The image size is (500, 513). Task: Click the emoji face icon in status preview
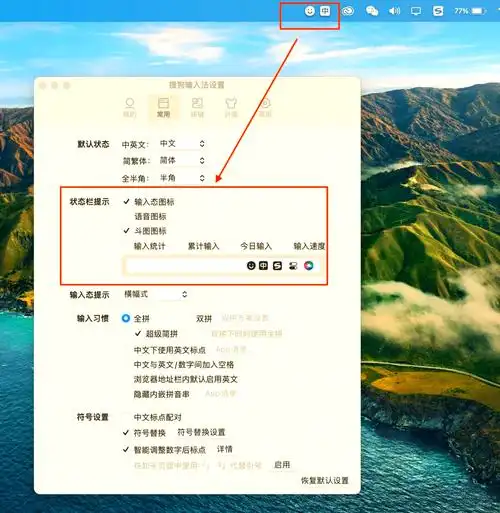click(251, 265)
